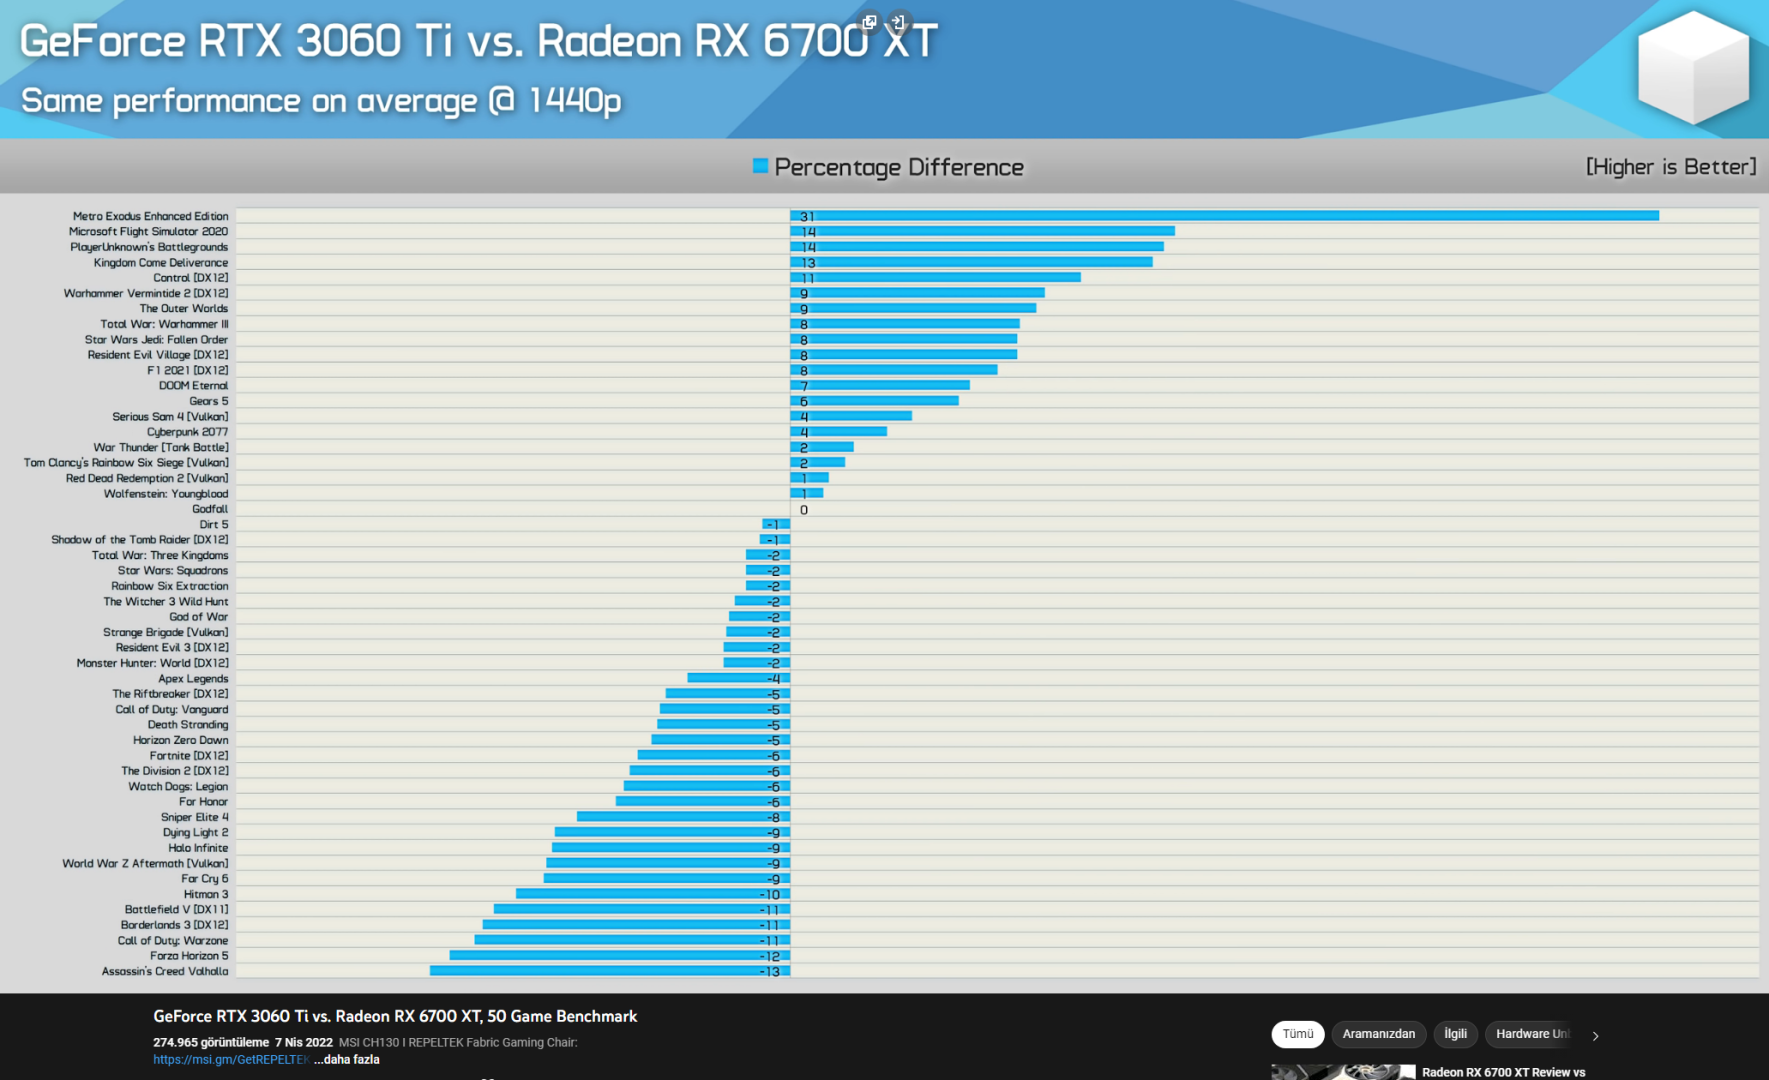The height and width of the screenshot is (1080, 1769).
Task: Click the 'Watch Dogs: Legion' label
Action: [178, 786]
